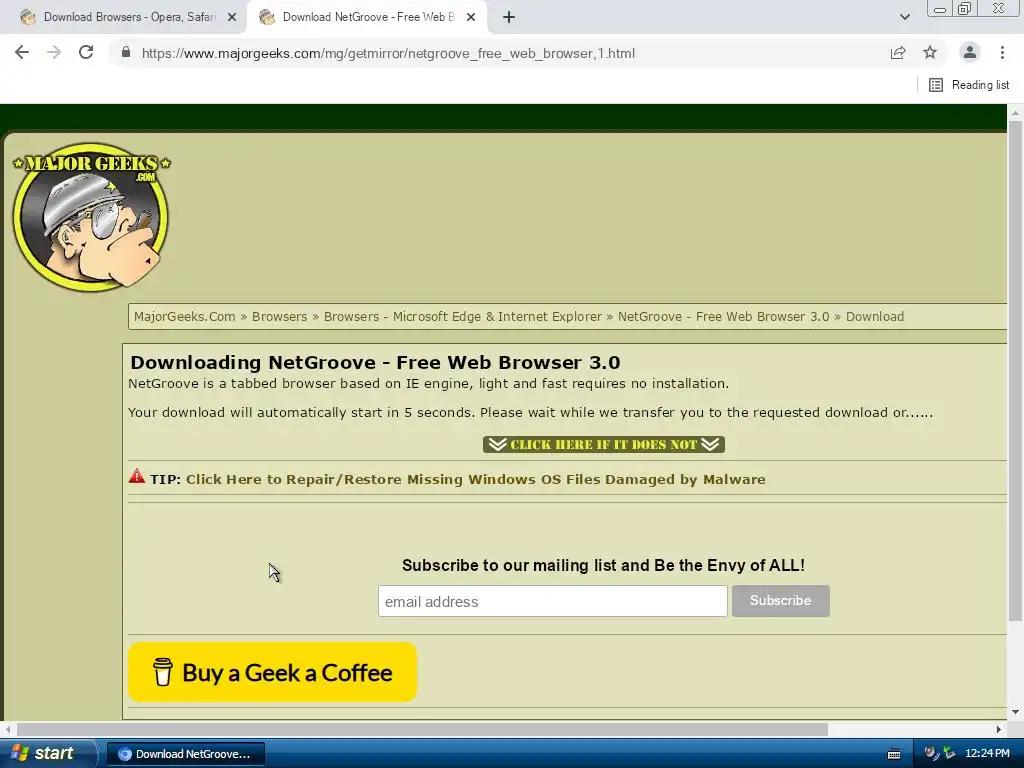Click the Subscribe button
Screen dimensions: 1024x768
[x=780, y=601]
